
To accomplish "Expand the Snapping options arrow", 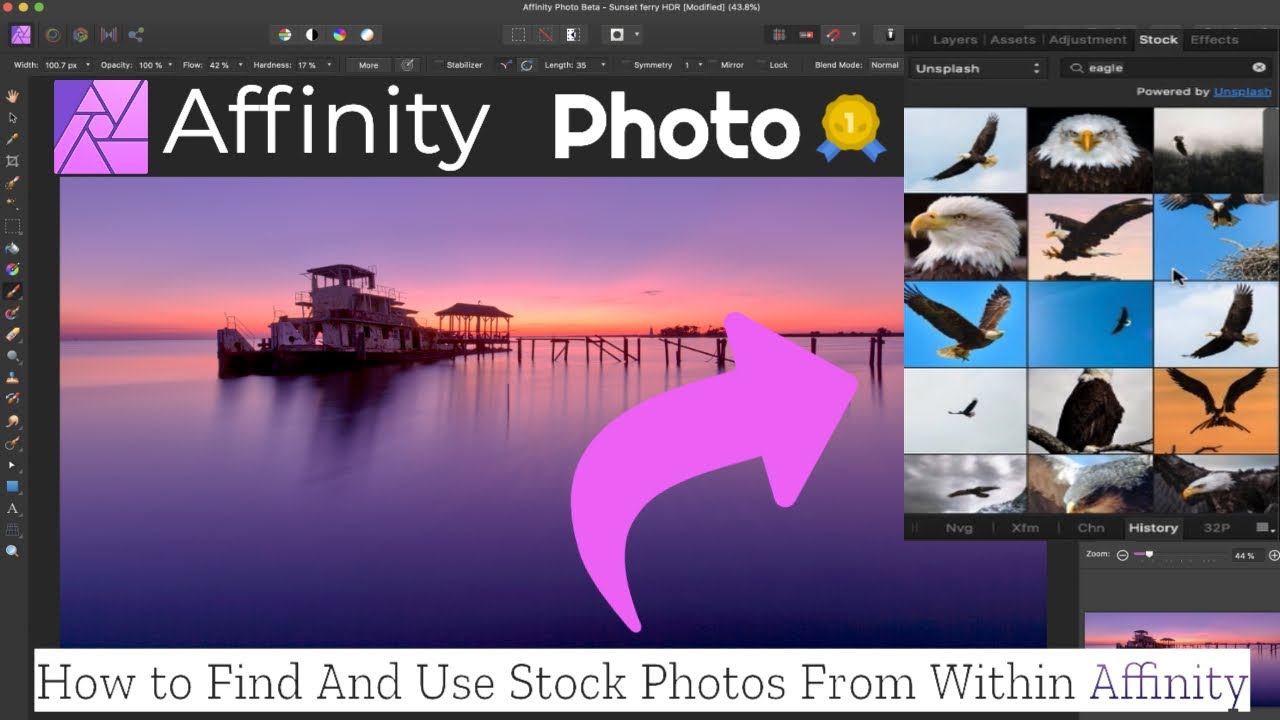I will pos(854,35).
